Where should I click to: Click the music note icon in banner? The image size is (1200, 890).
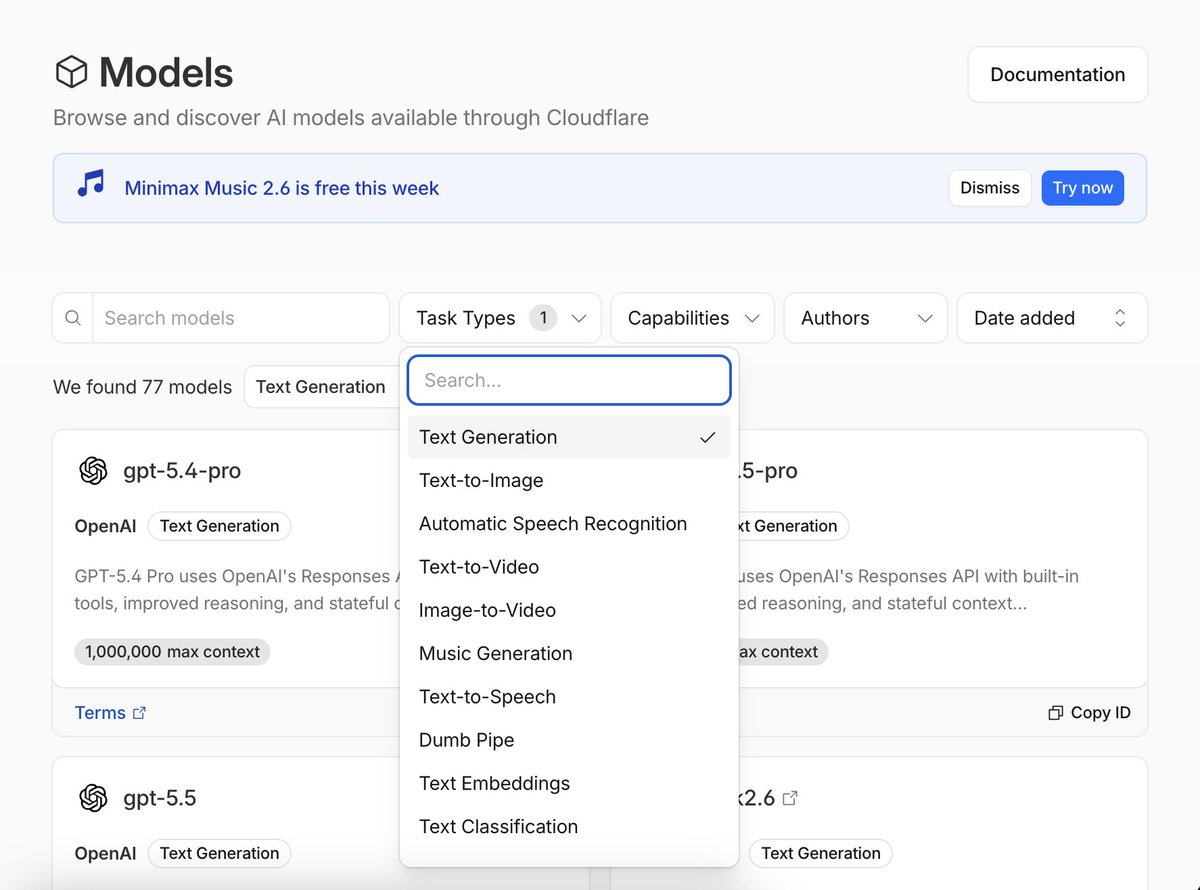coord(91,184)
